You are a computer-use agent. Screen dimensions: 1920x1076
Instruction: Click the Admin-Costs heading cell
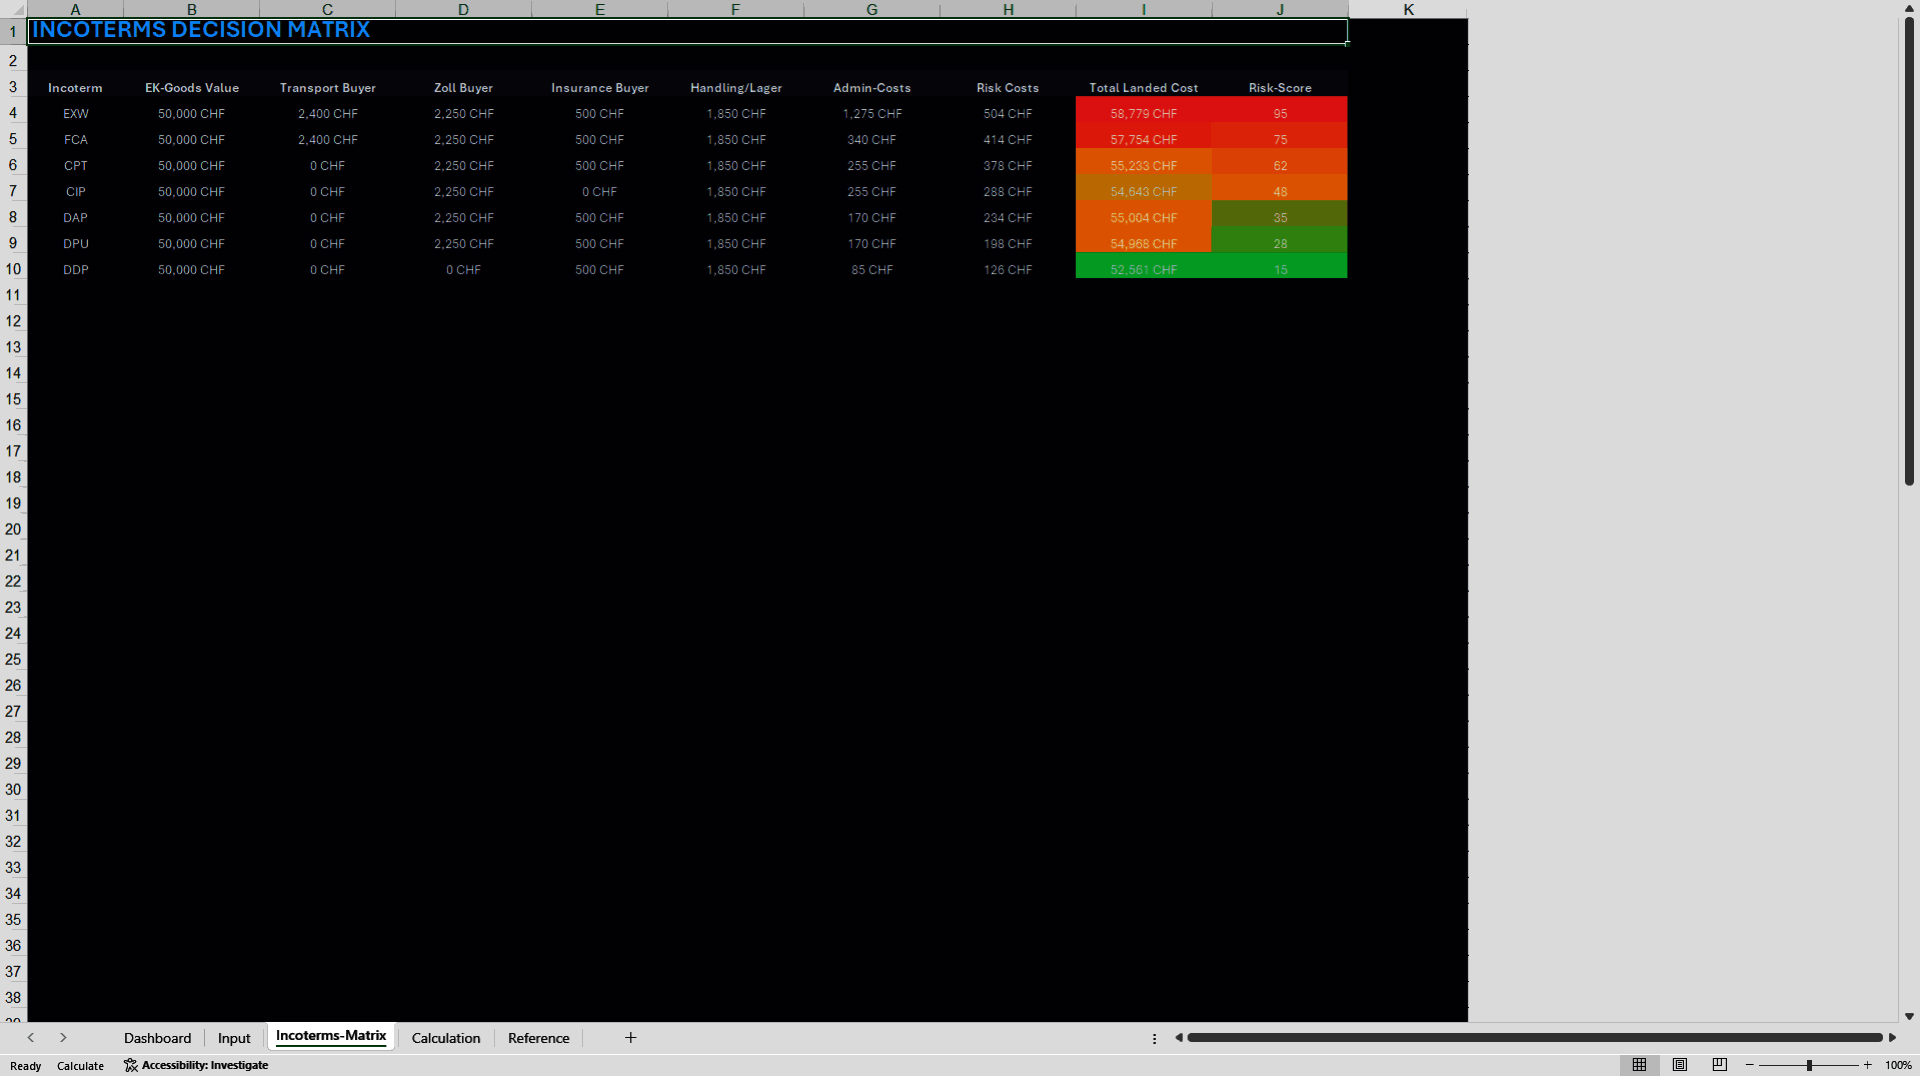coord(871,88)
